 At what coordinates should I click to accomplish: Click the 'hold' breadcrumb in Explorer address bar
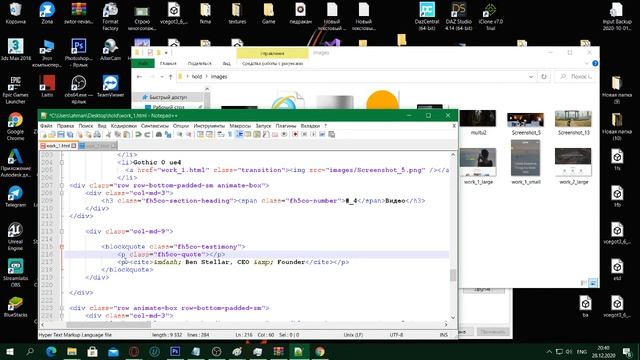pyautogui.click(x=197, y=77)
